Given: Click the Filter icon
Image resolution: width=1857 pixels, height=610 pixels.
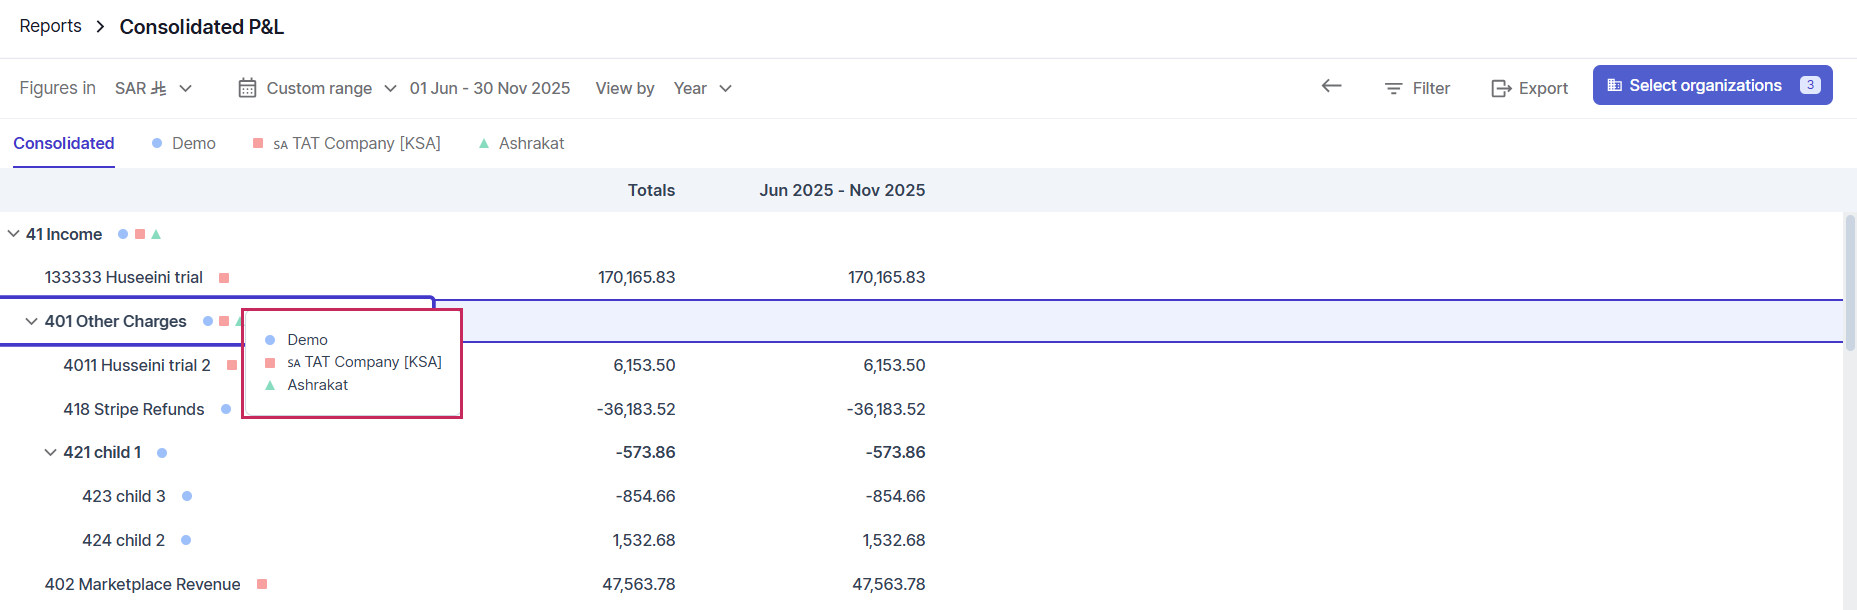Looking at the screenshot, I should 1393,88.
